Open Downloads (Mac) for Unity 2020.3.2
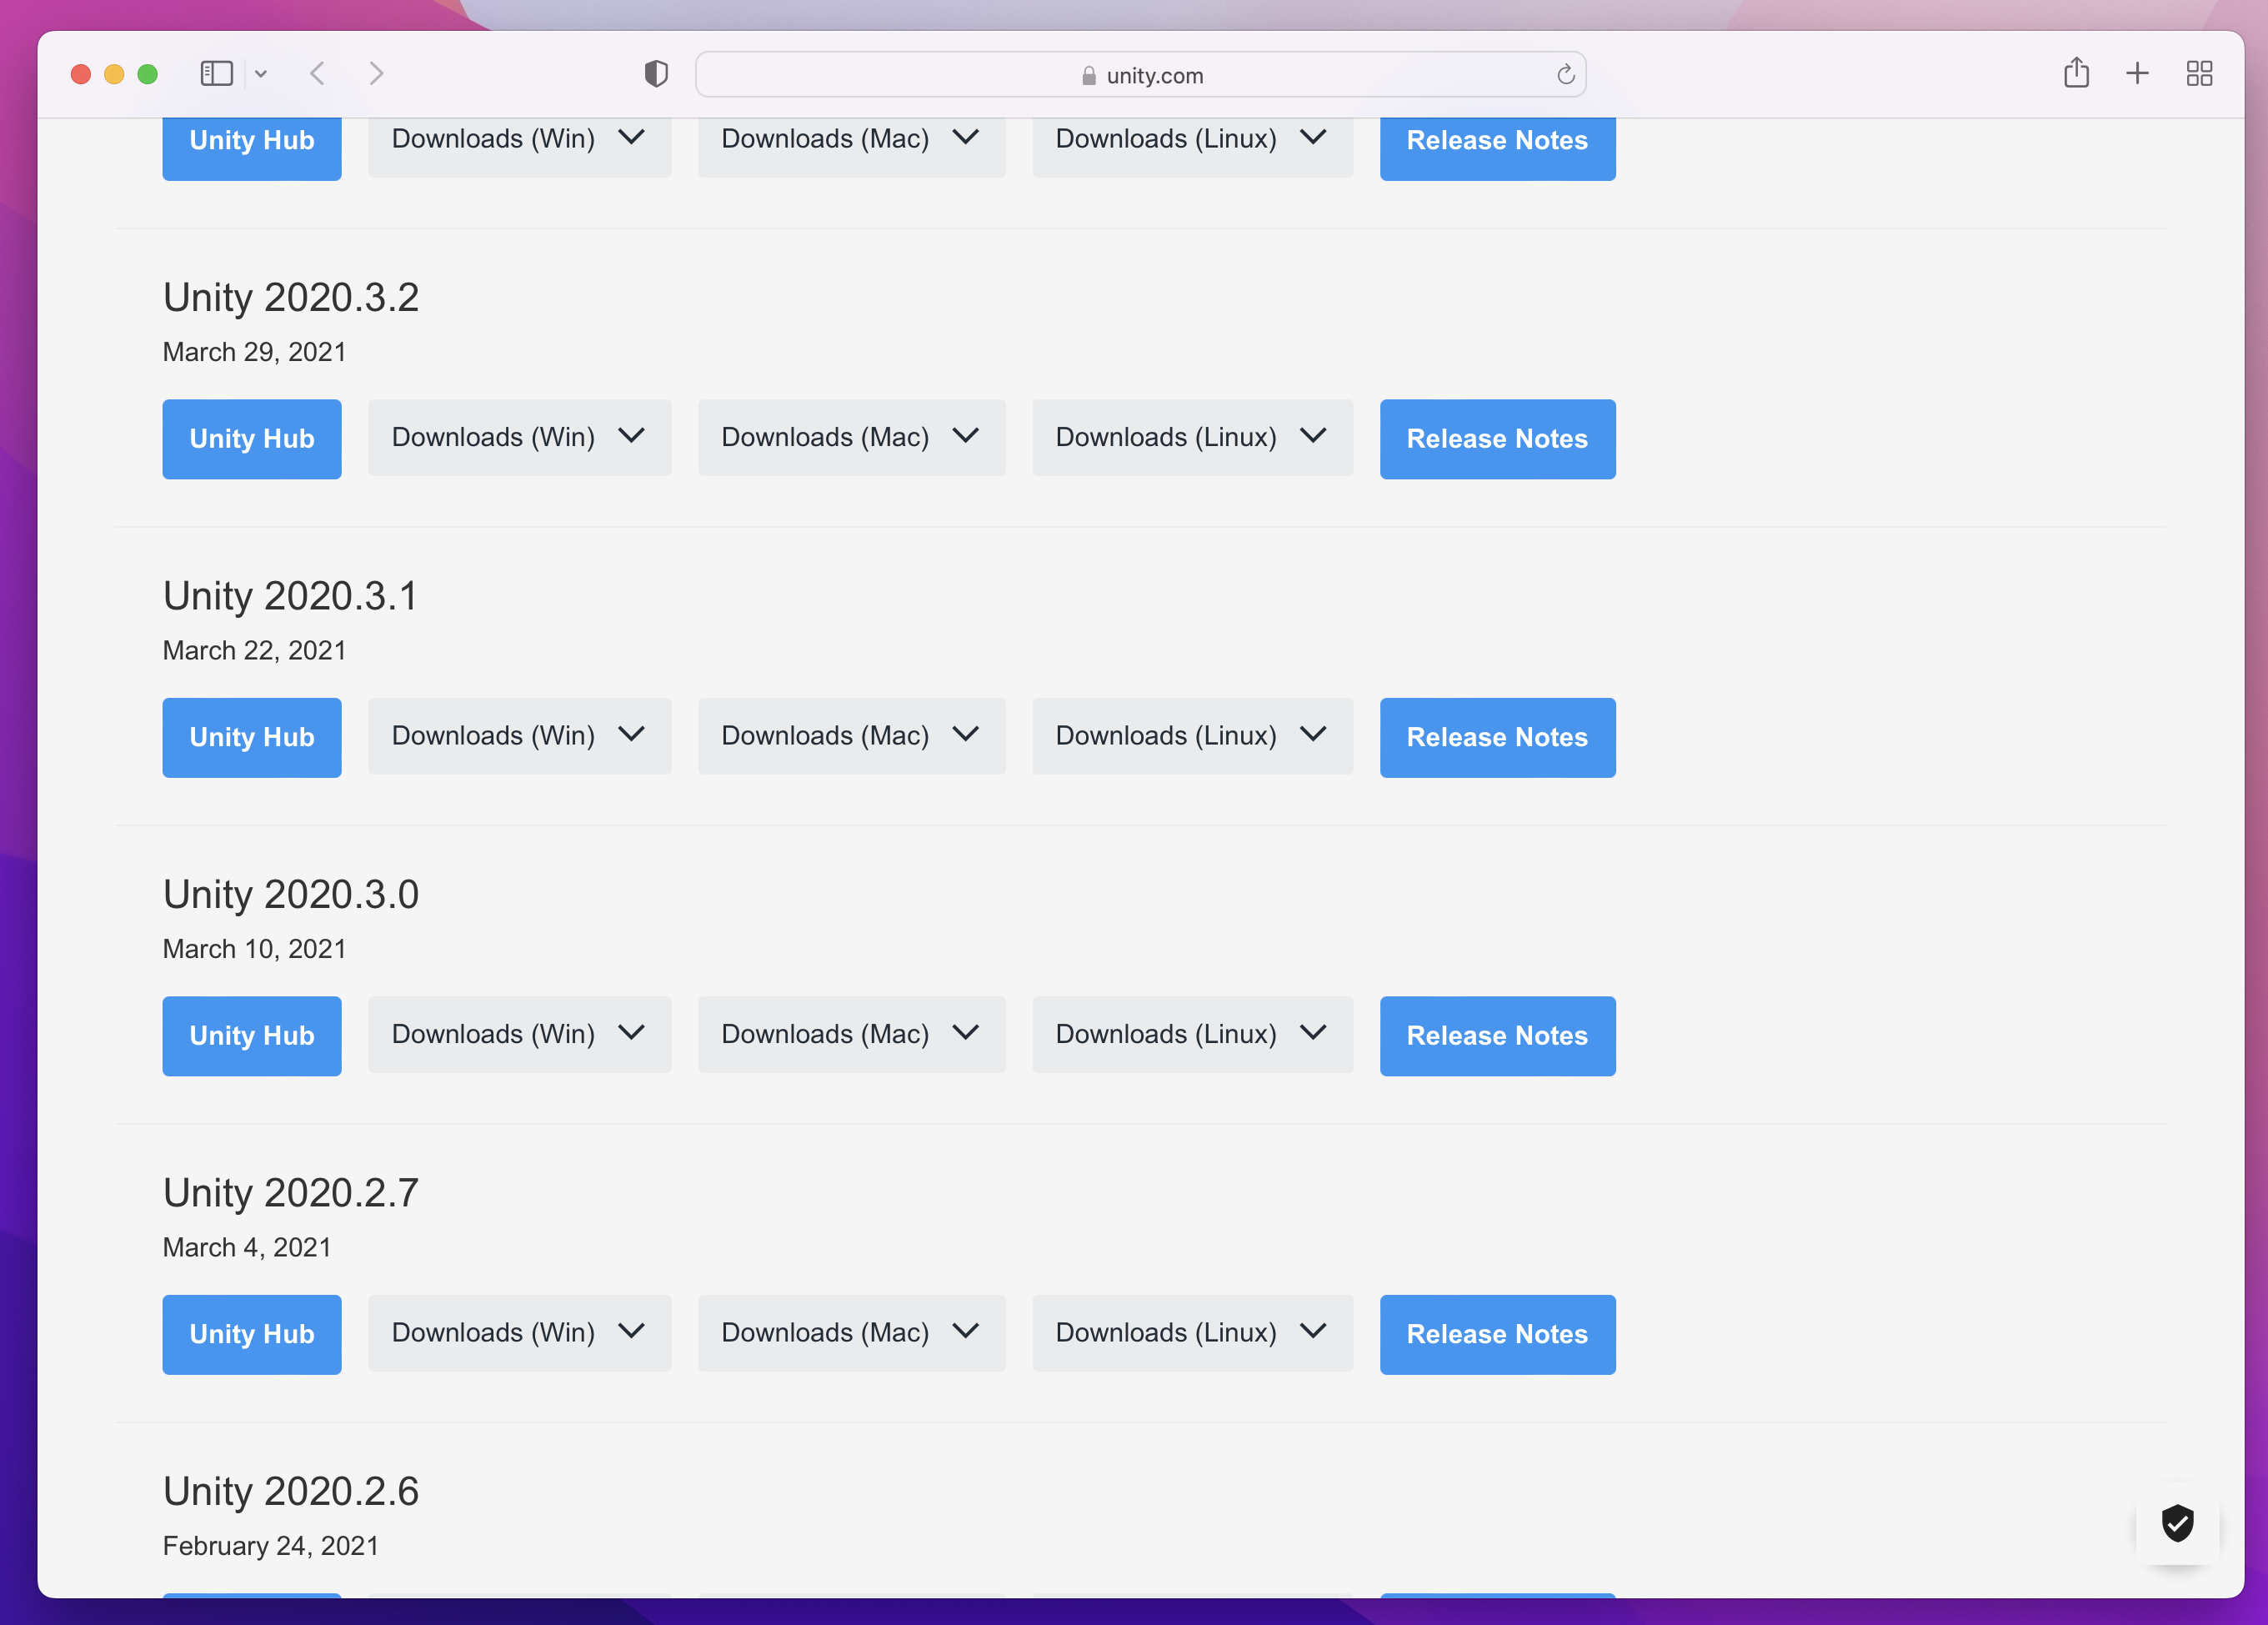2268x1625 pixels. pos(851,437)
